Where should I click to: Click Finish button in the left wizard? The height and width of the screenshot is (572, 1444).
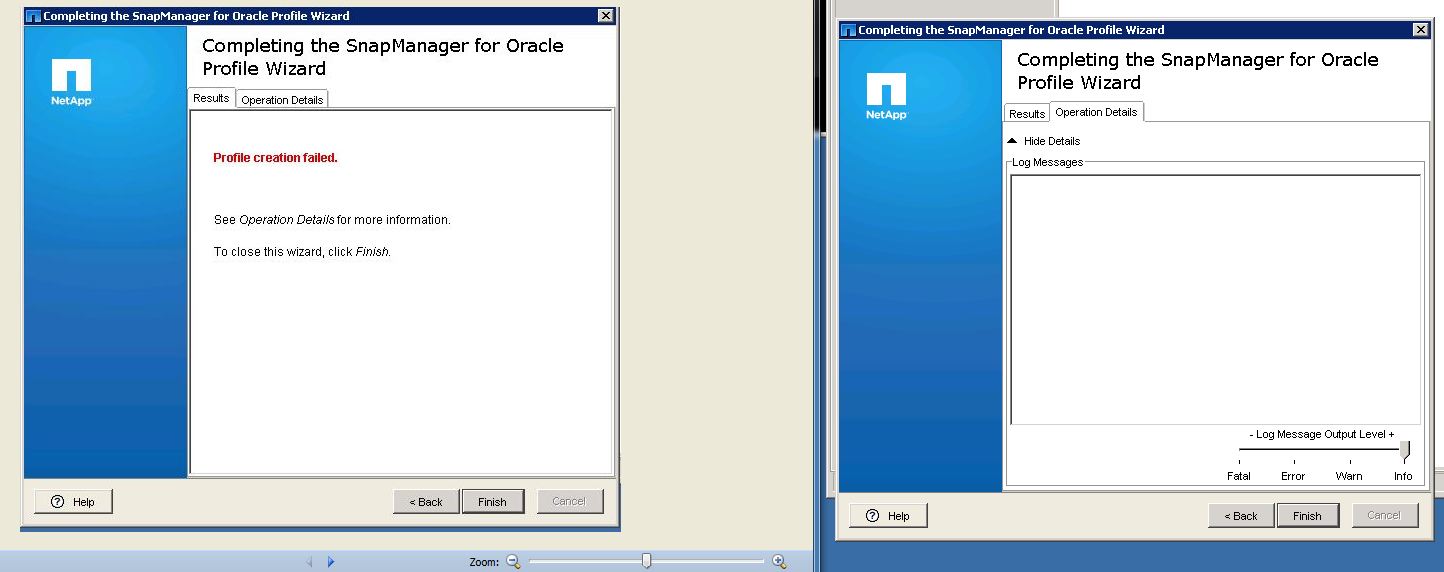click(493, 502)
